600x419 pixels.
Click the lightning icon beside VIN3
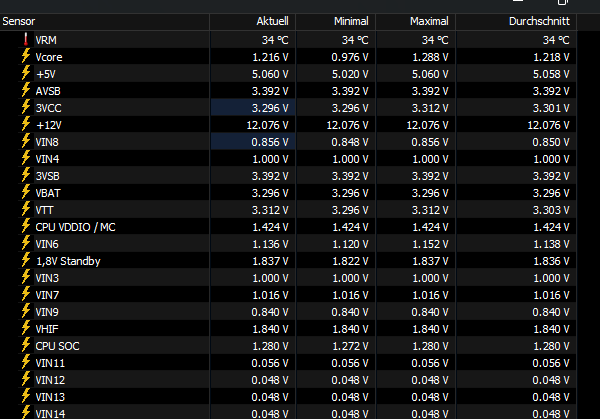click(x=26, y=277)
